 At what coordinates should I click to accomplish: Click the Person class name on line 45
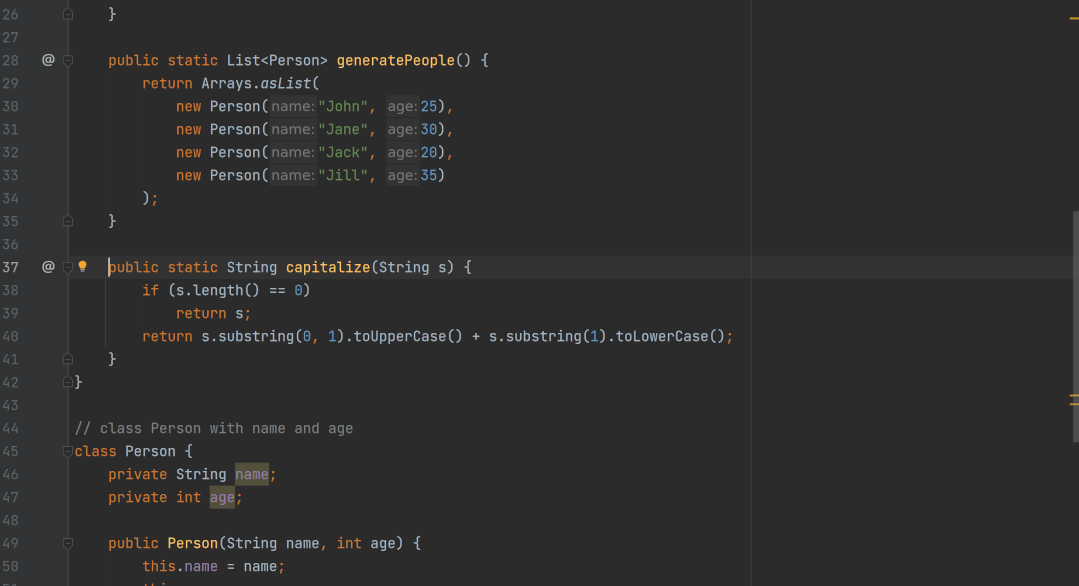[x=150, y=451]
